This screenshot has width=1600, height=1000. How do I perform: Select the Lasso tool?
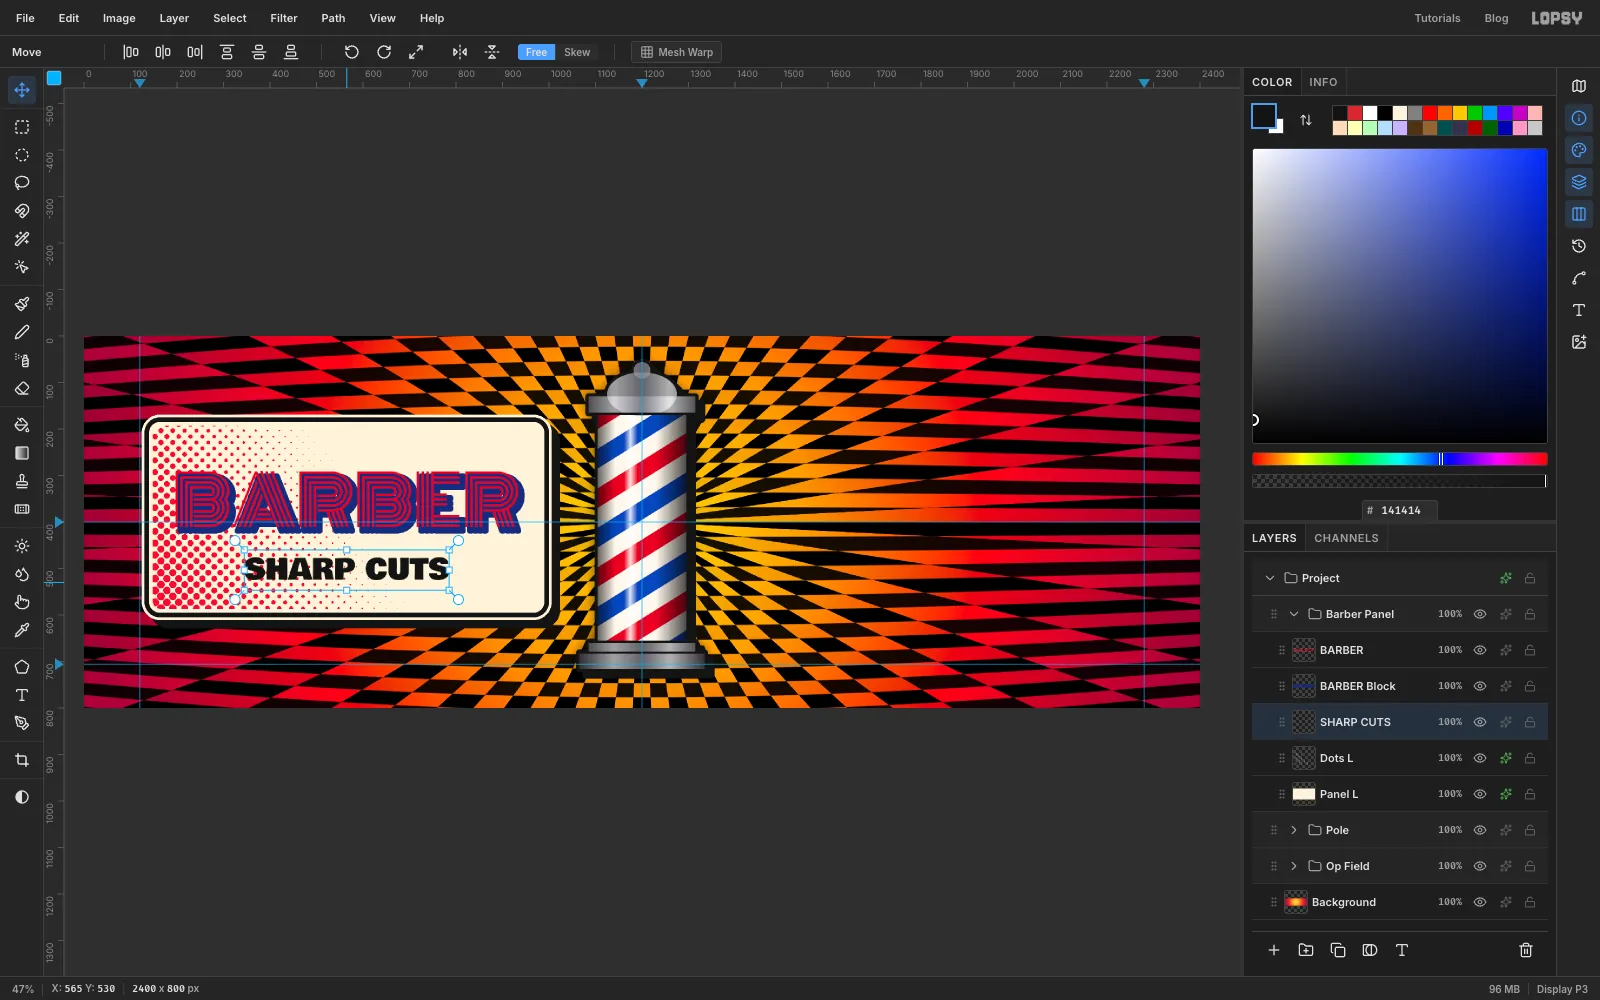(x=22, y=183)
